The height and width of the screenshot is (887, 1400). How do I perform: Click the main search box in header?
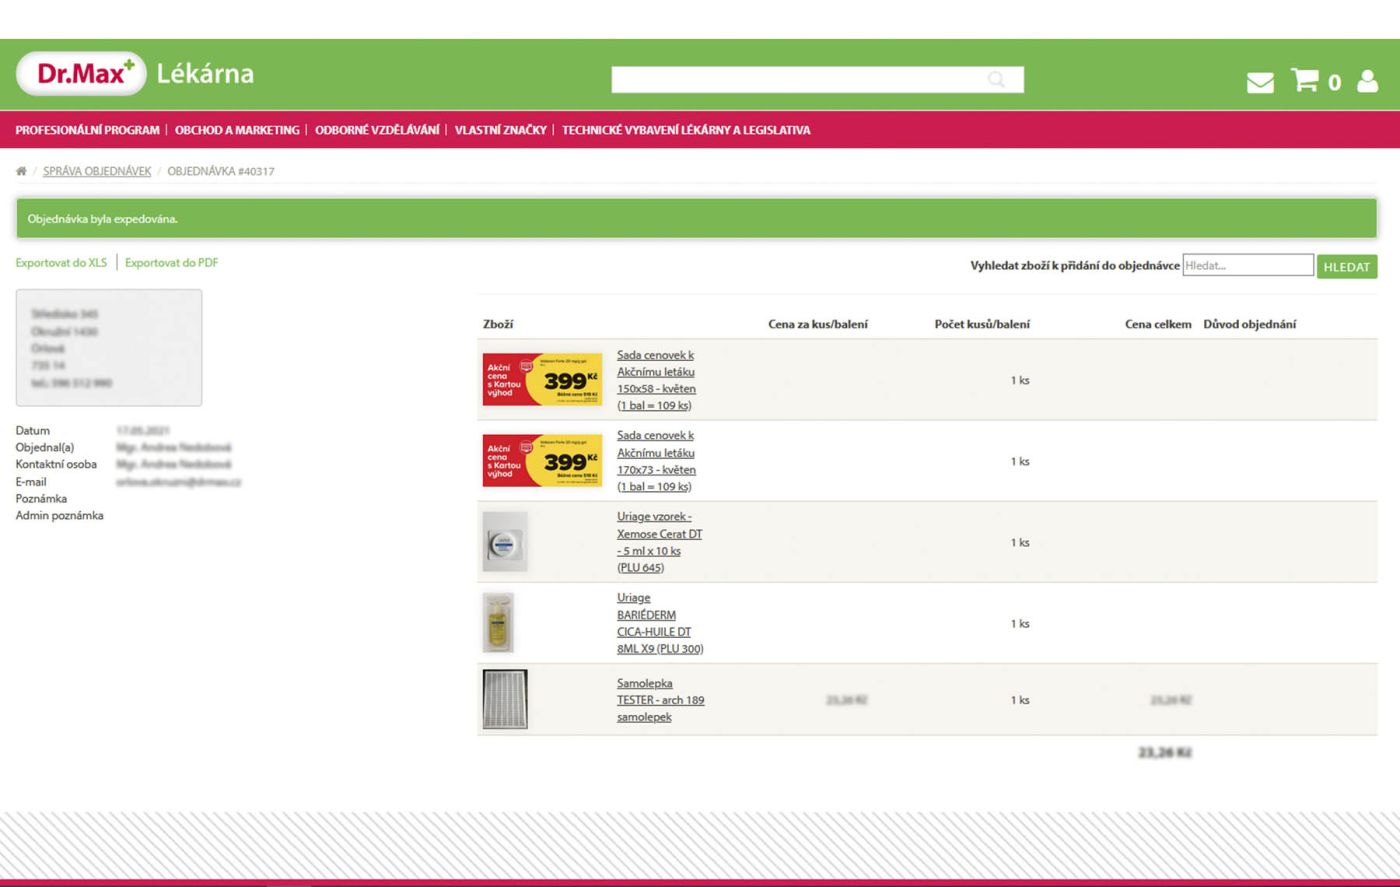(x=800, y=80)
